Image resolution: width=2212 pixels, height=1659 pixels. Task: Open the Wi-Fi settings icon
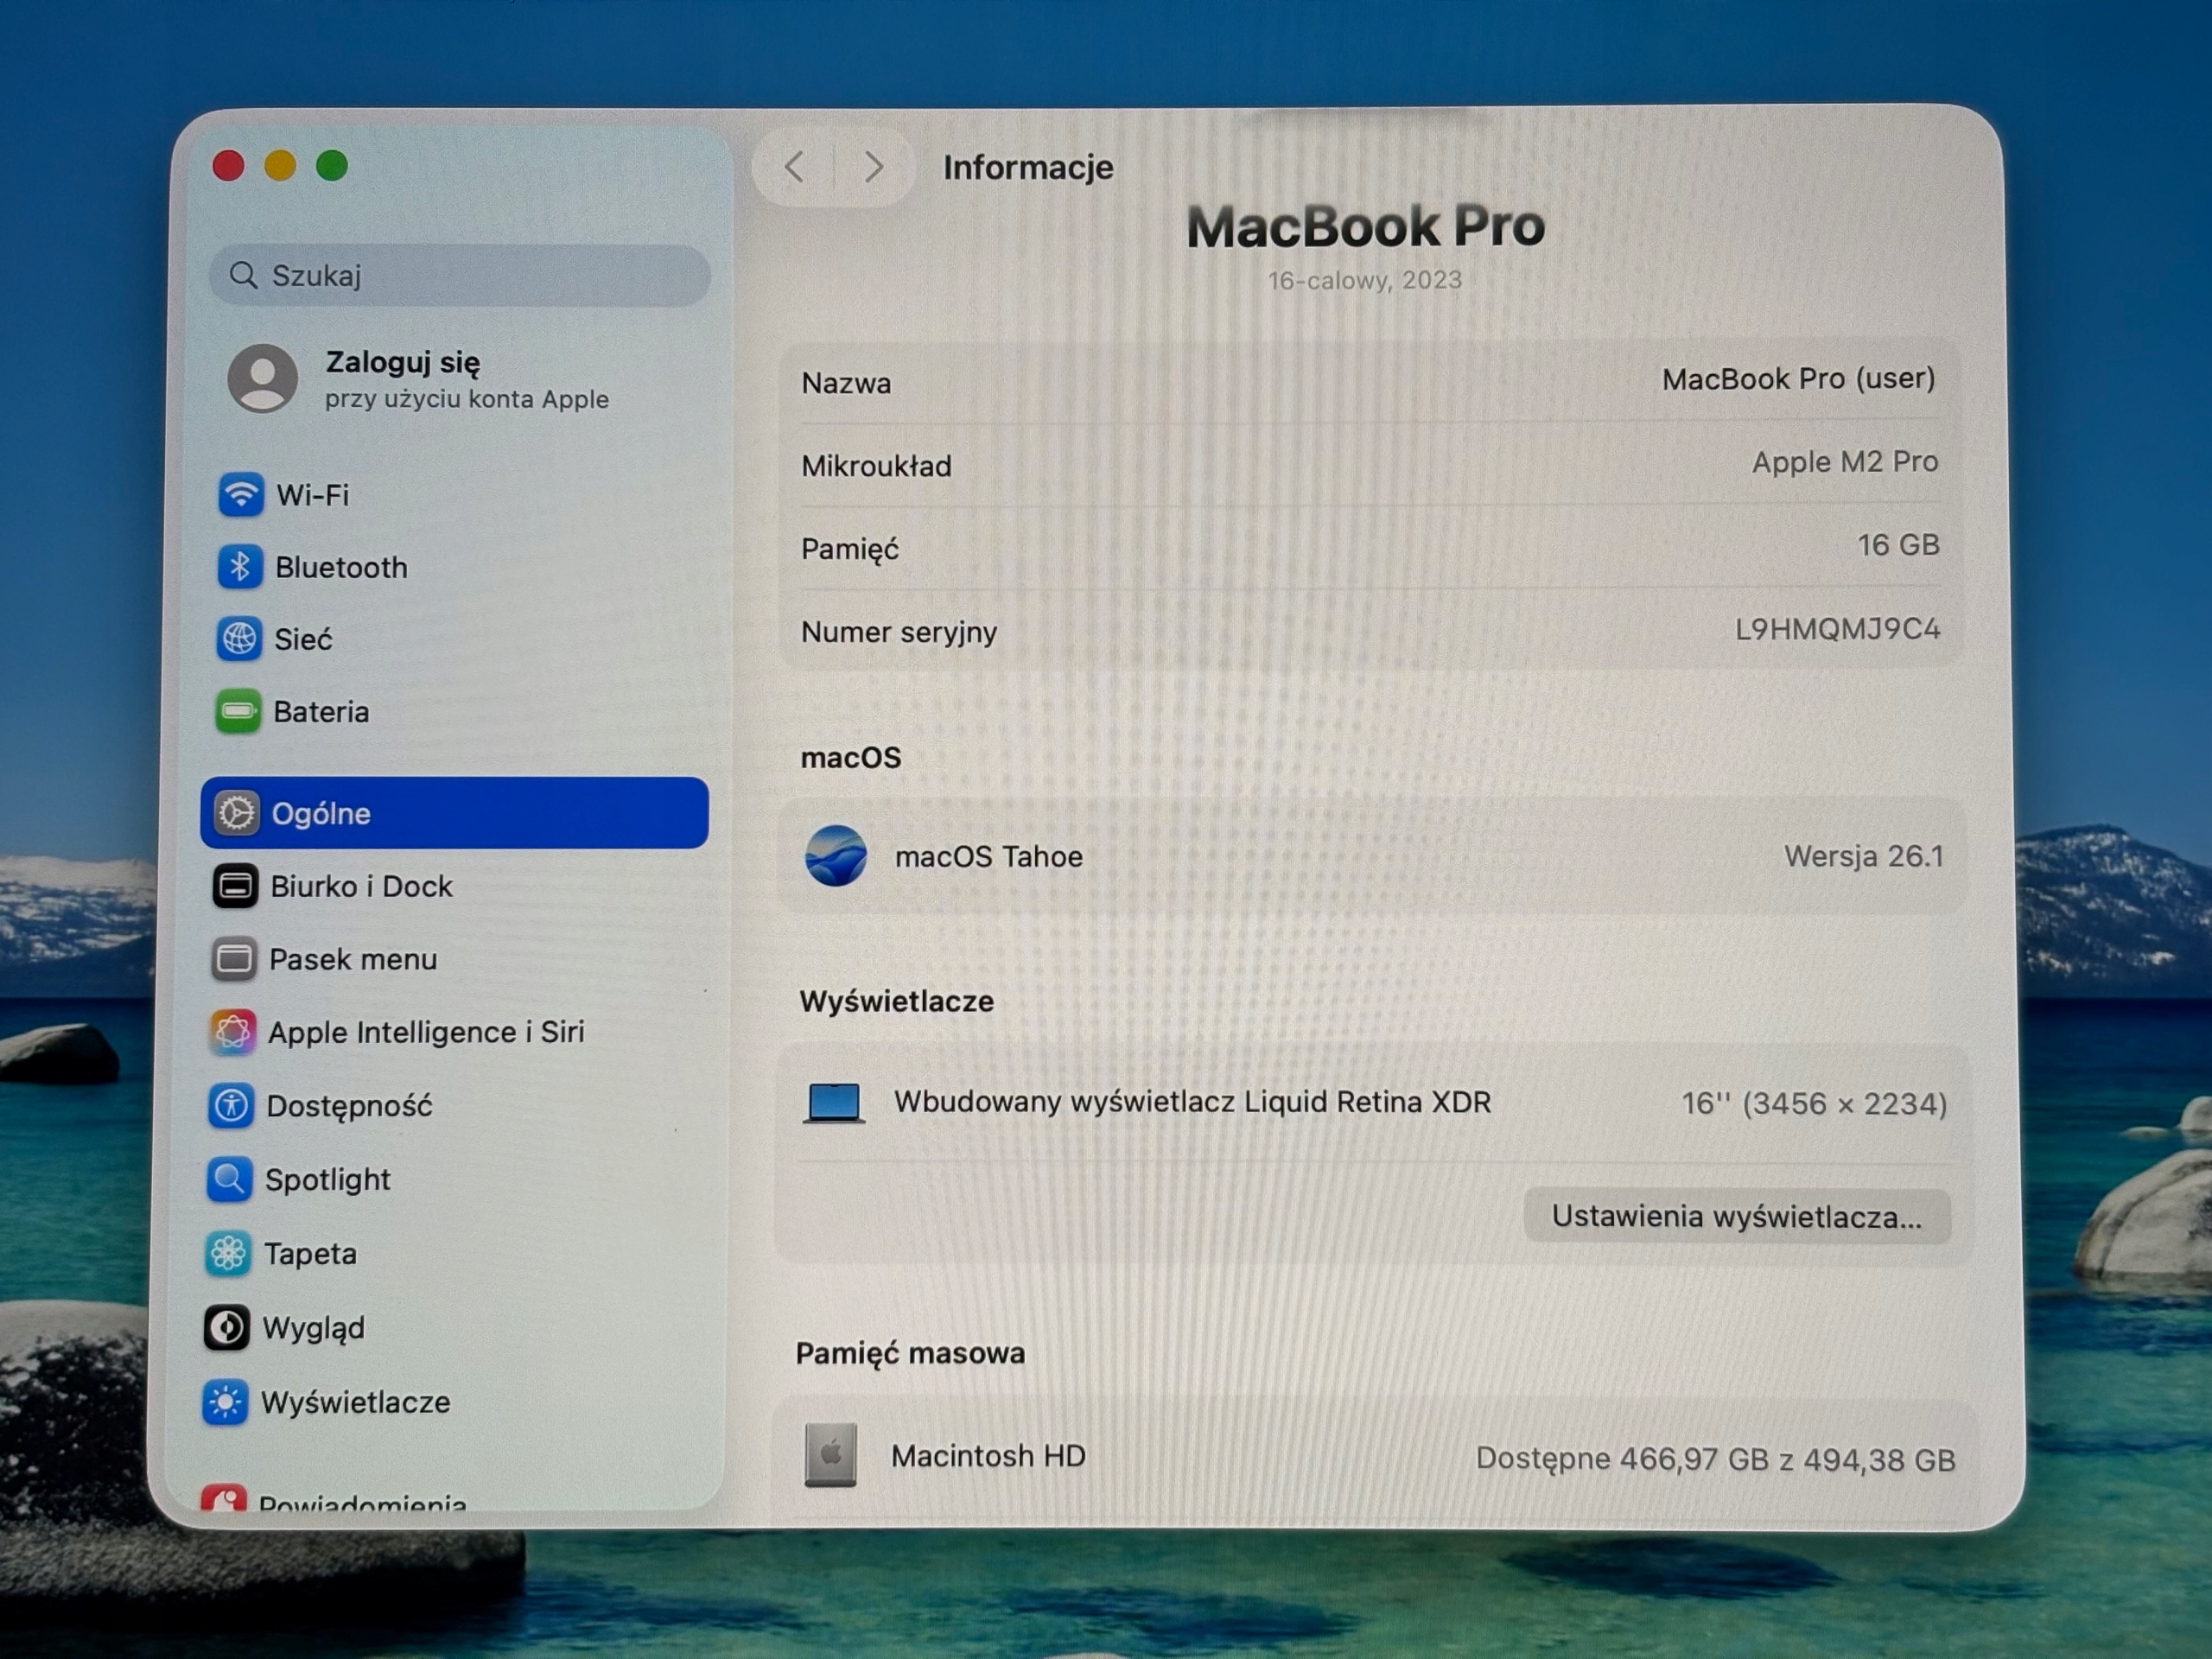[241, 494]
